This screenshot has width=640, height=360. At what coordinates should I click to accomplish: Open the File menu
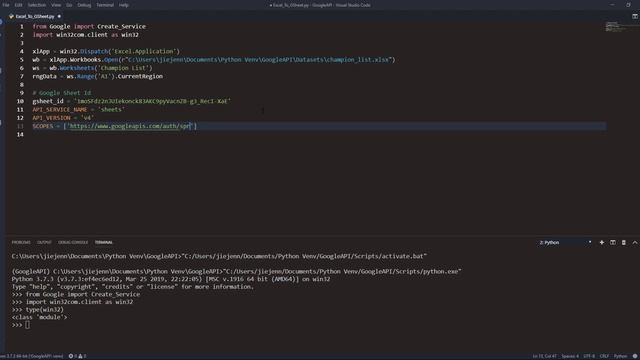[x=6, y=5]
